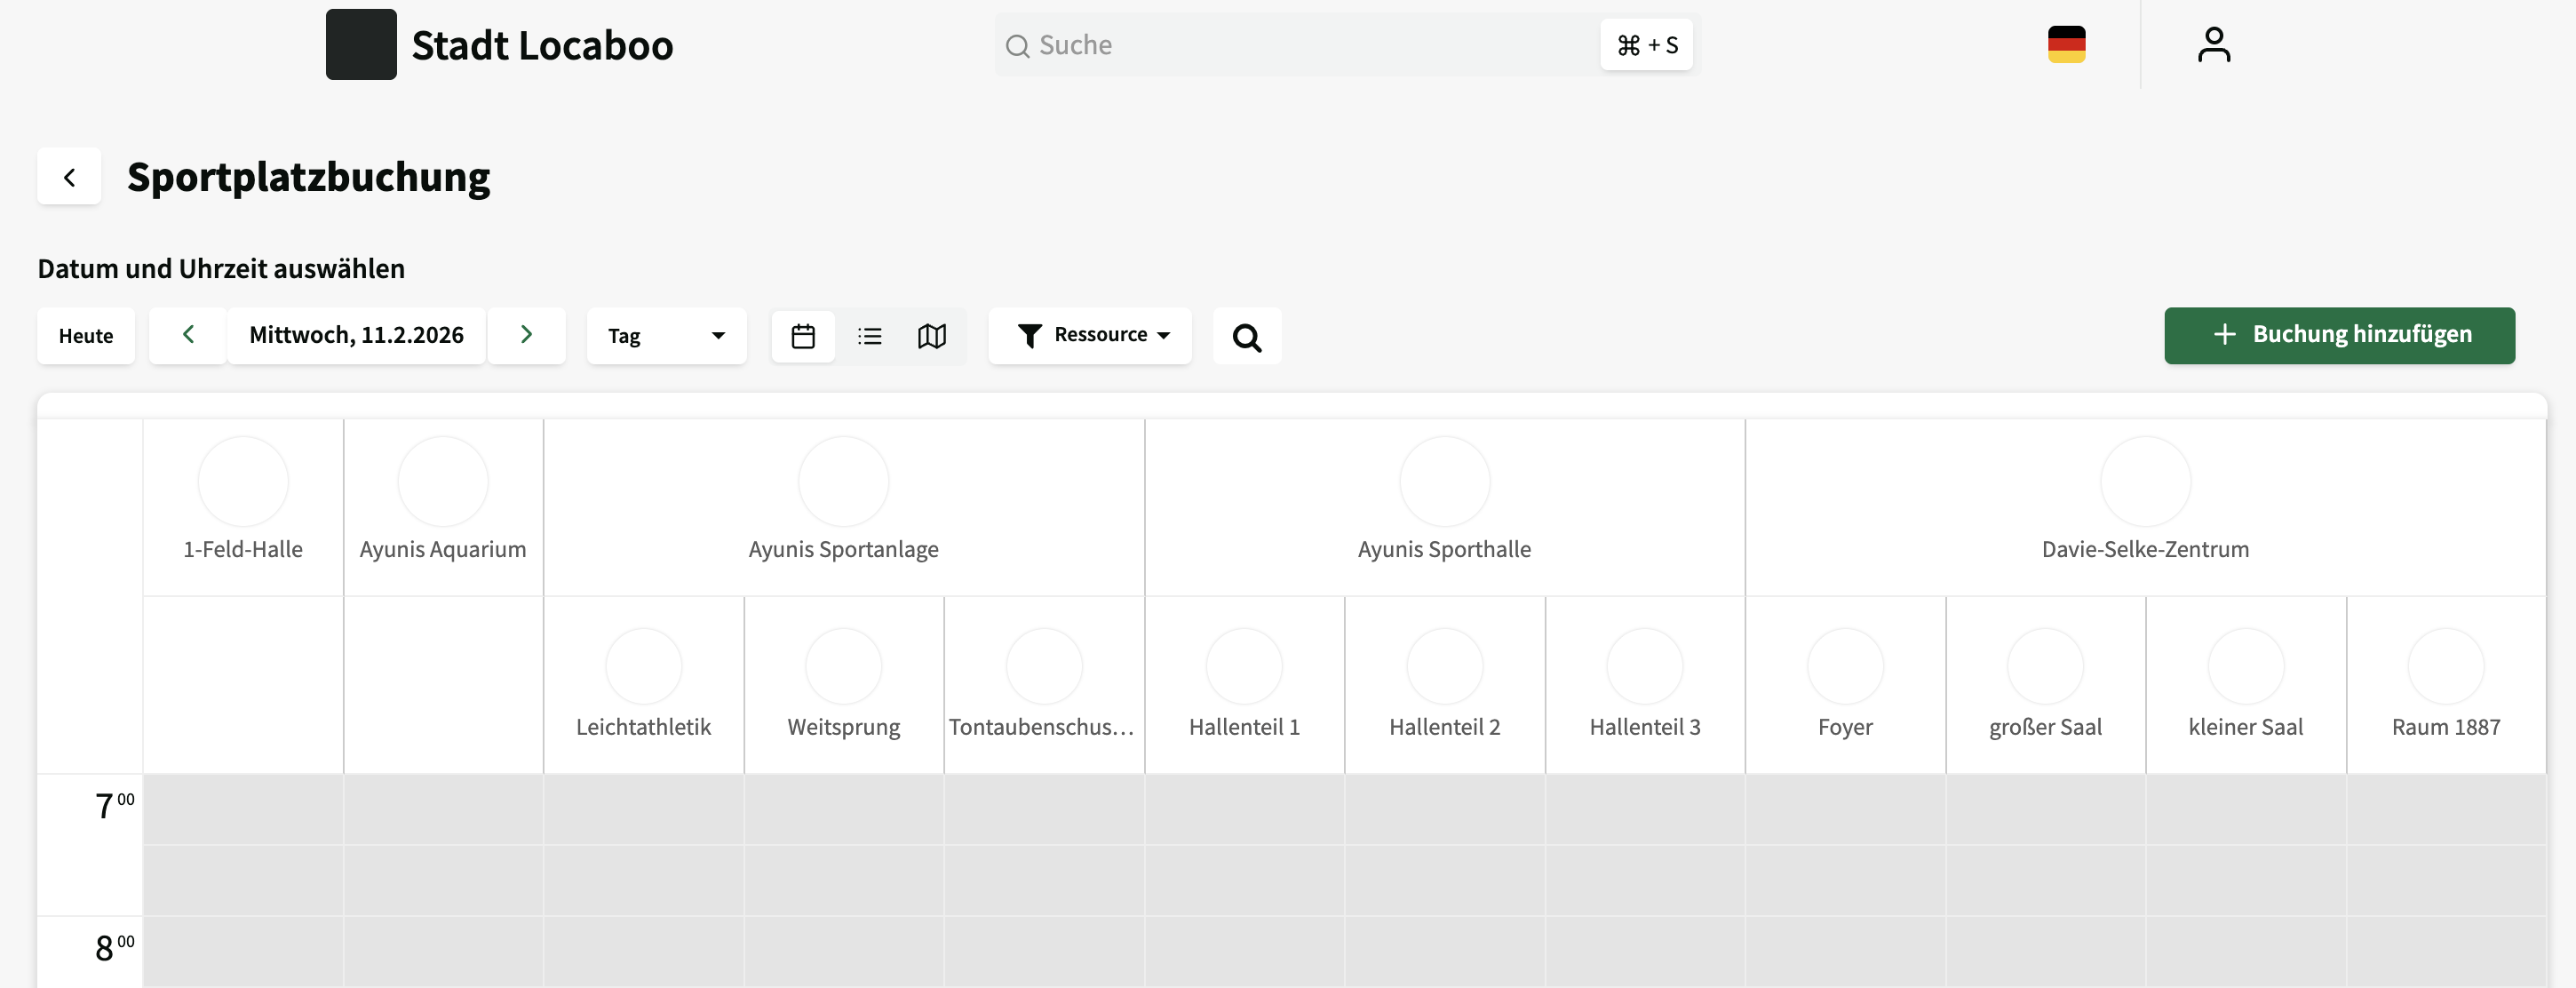Switch to calendar view icon
The height and width of the screenshot is (988, 2576).
point(802,336)
